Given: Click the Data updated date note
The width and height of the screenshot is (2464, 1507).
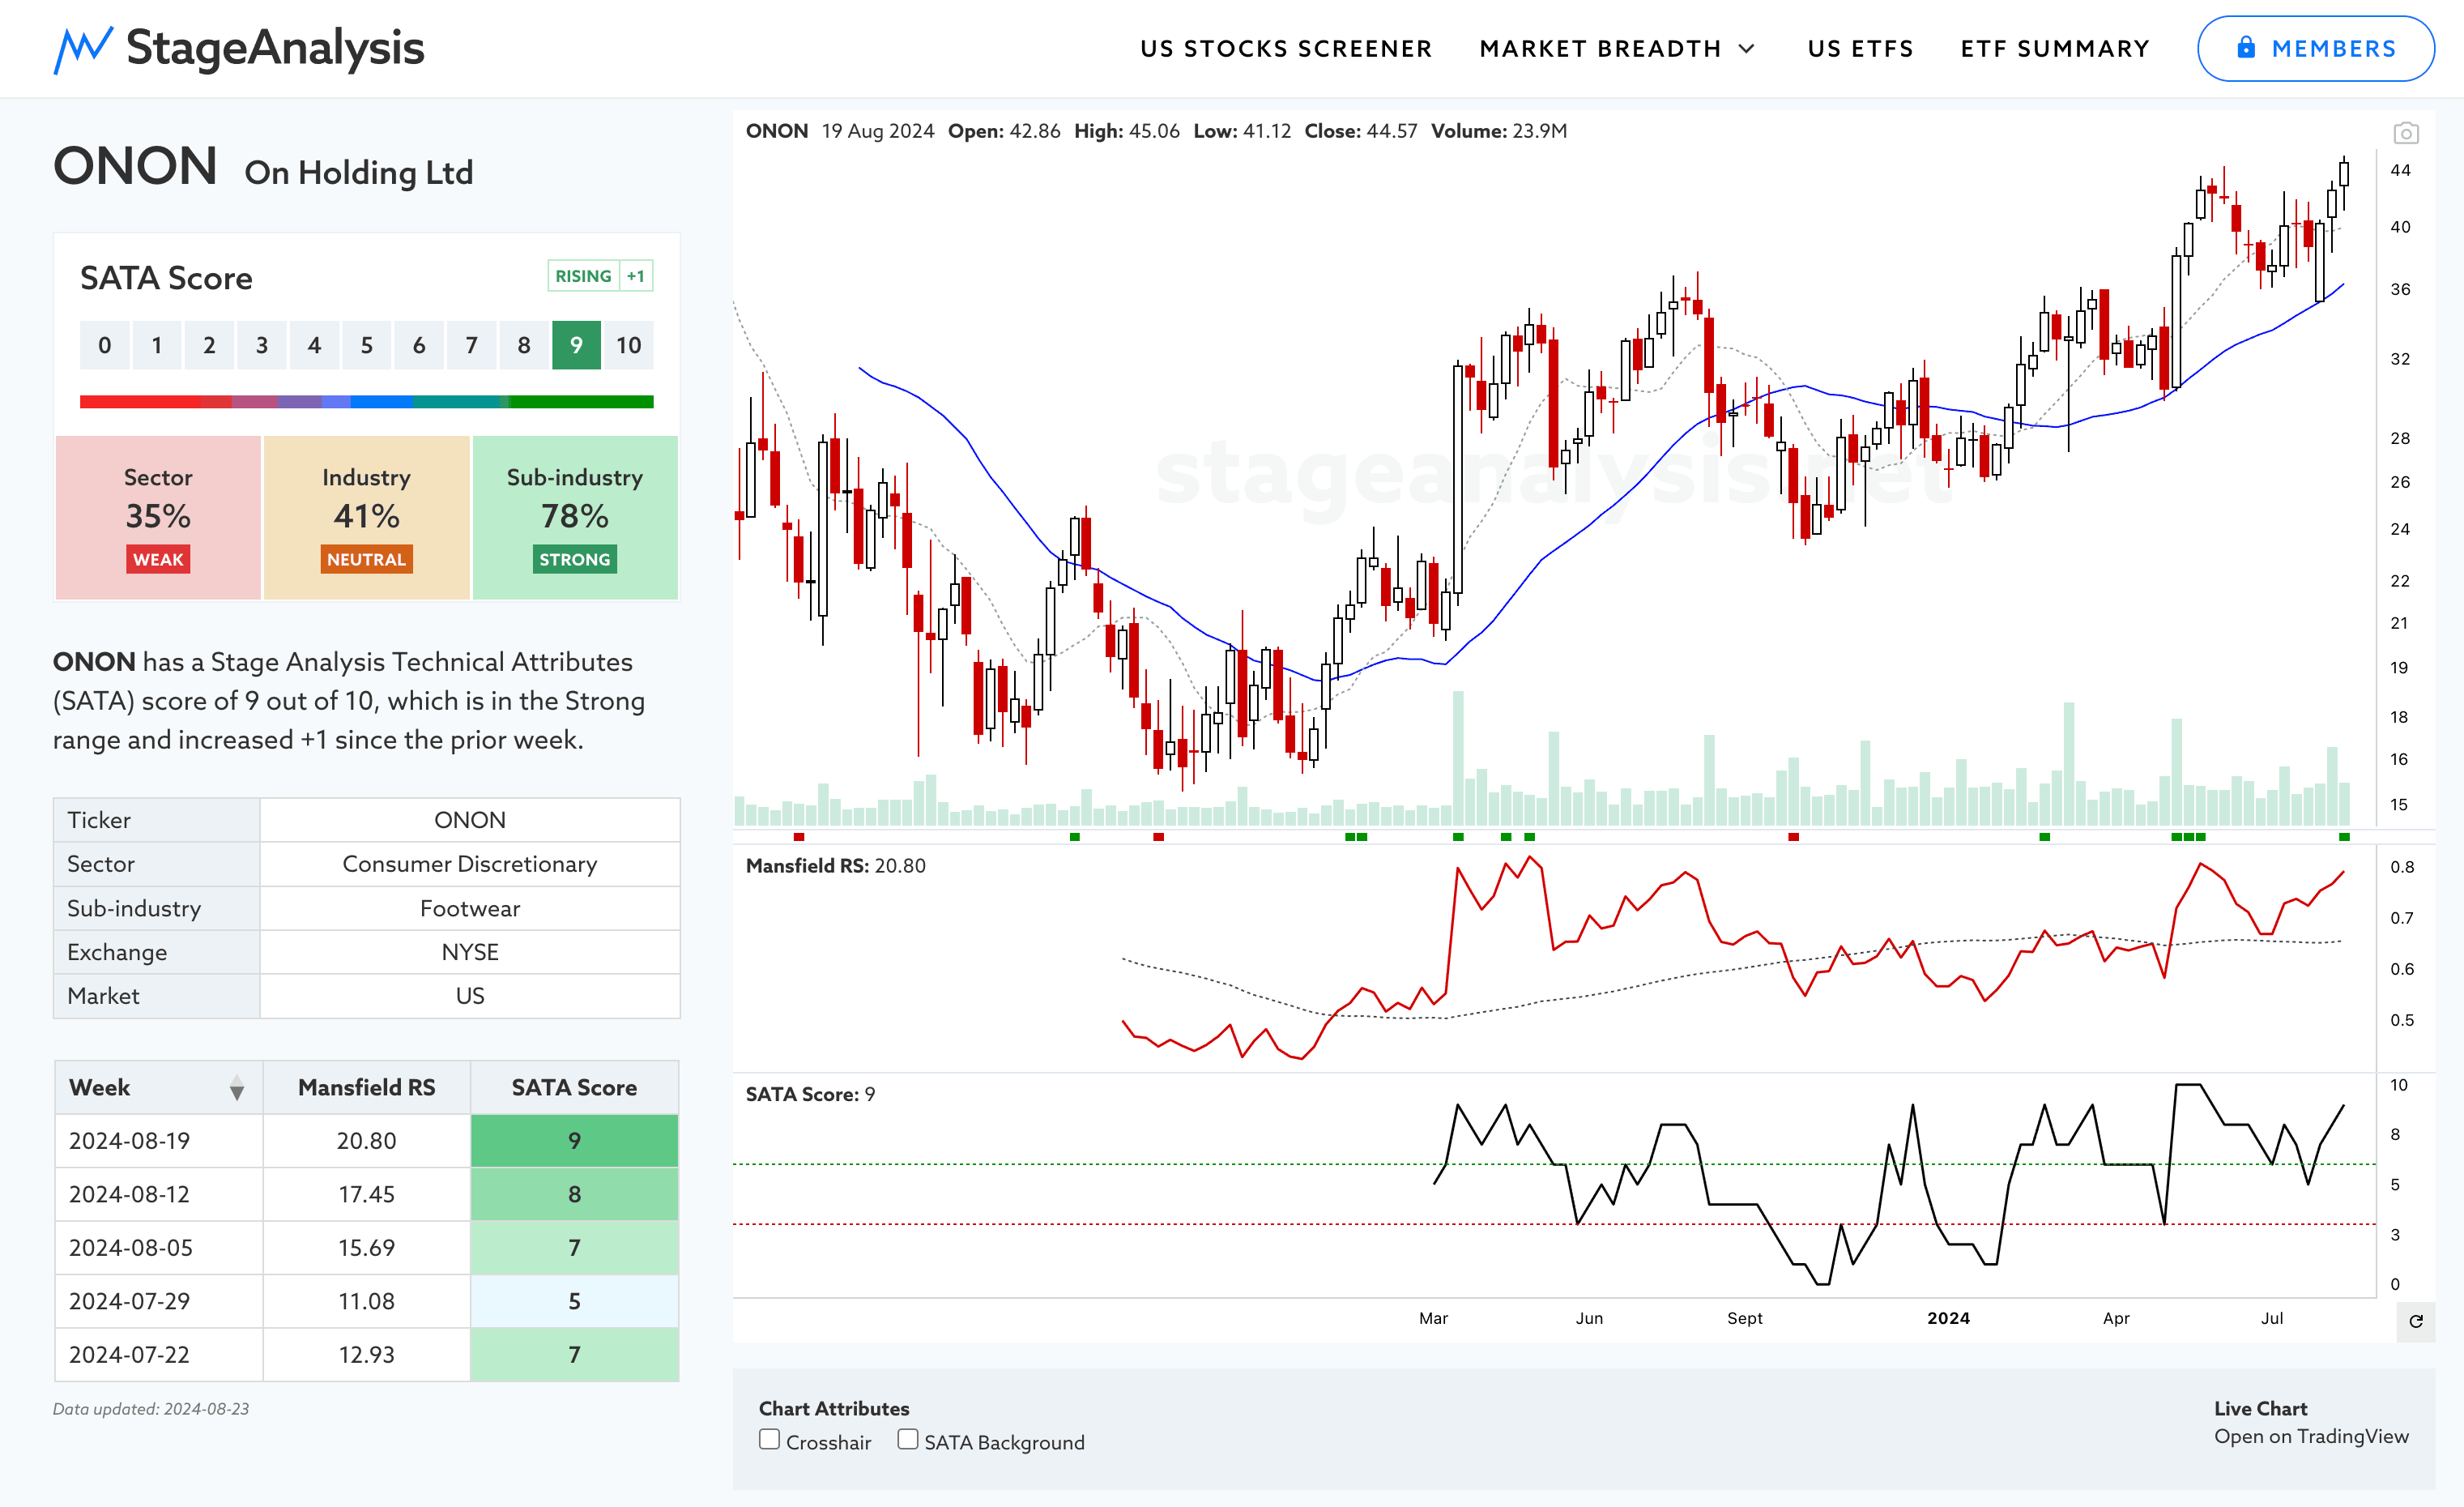Looking at the screenshot, I should coord(151,1409).
